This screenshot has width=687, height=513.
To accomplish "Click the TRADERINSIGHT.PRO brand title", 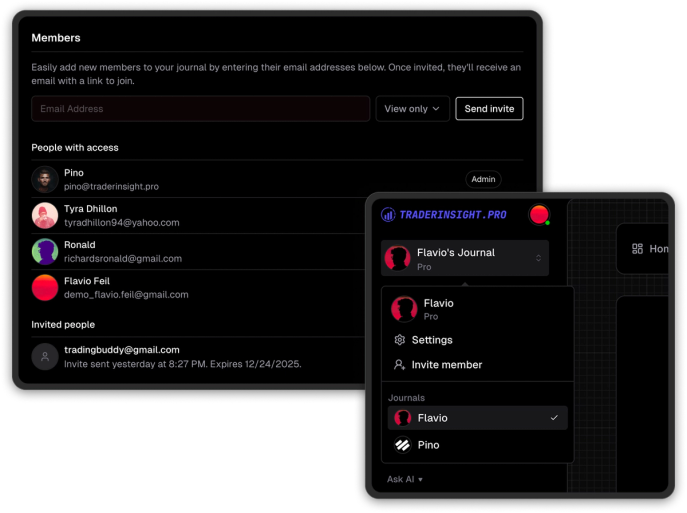I will point(453,215).
